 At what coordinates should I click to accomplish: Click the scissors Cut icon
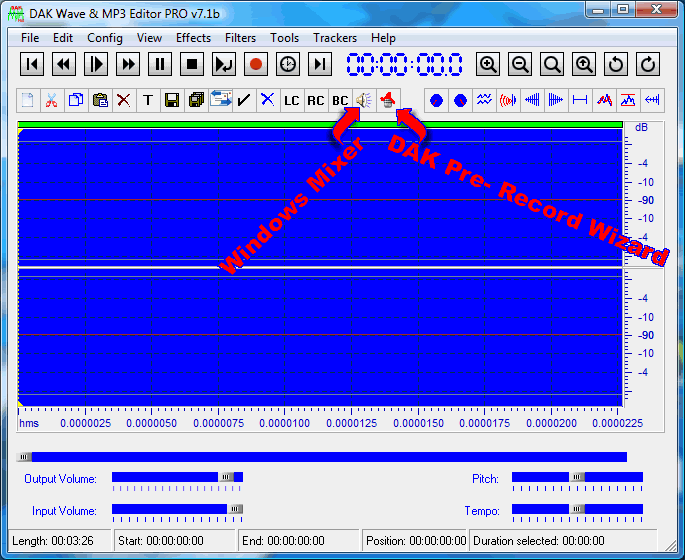(51, 100)
